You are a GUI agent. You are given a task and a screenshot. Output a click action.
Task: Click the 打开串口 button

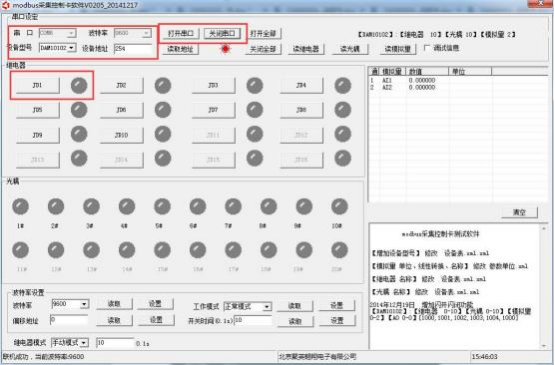coord(181,34)
